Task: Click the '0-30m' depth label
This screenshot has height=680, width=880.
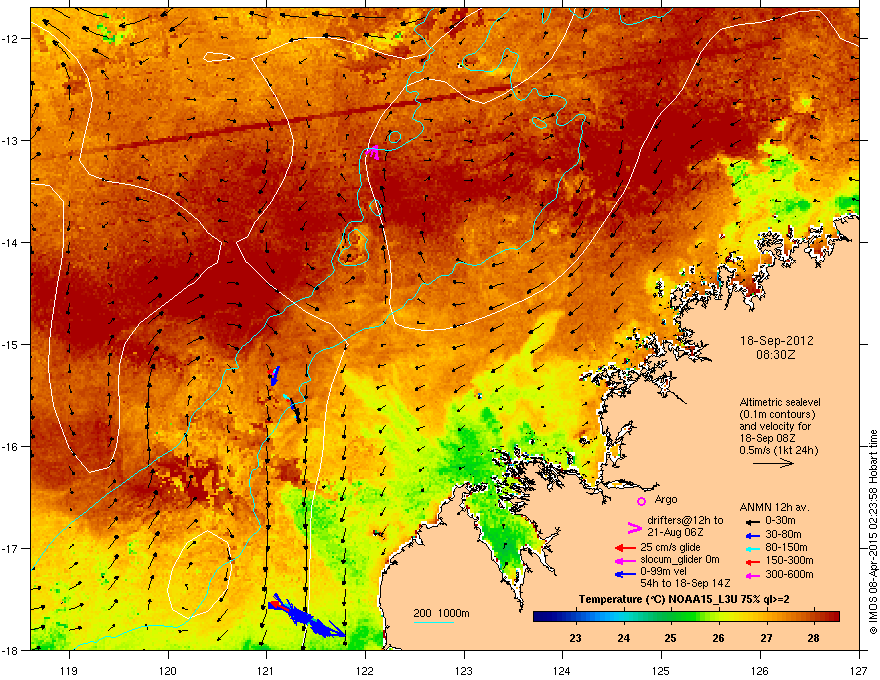Action: (x=779, y=521)
